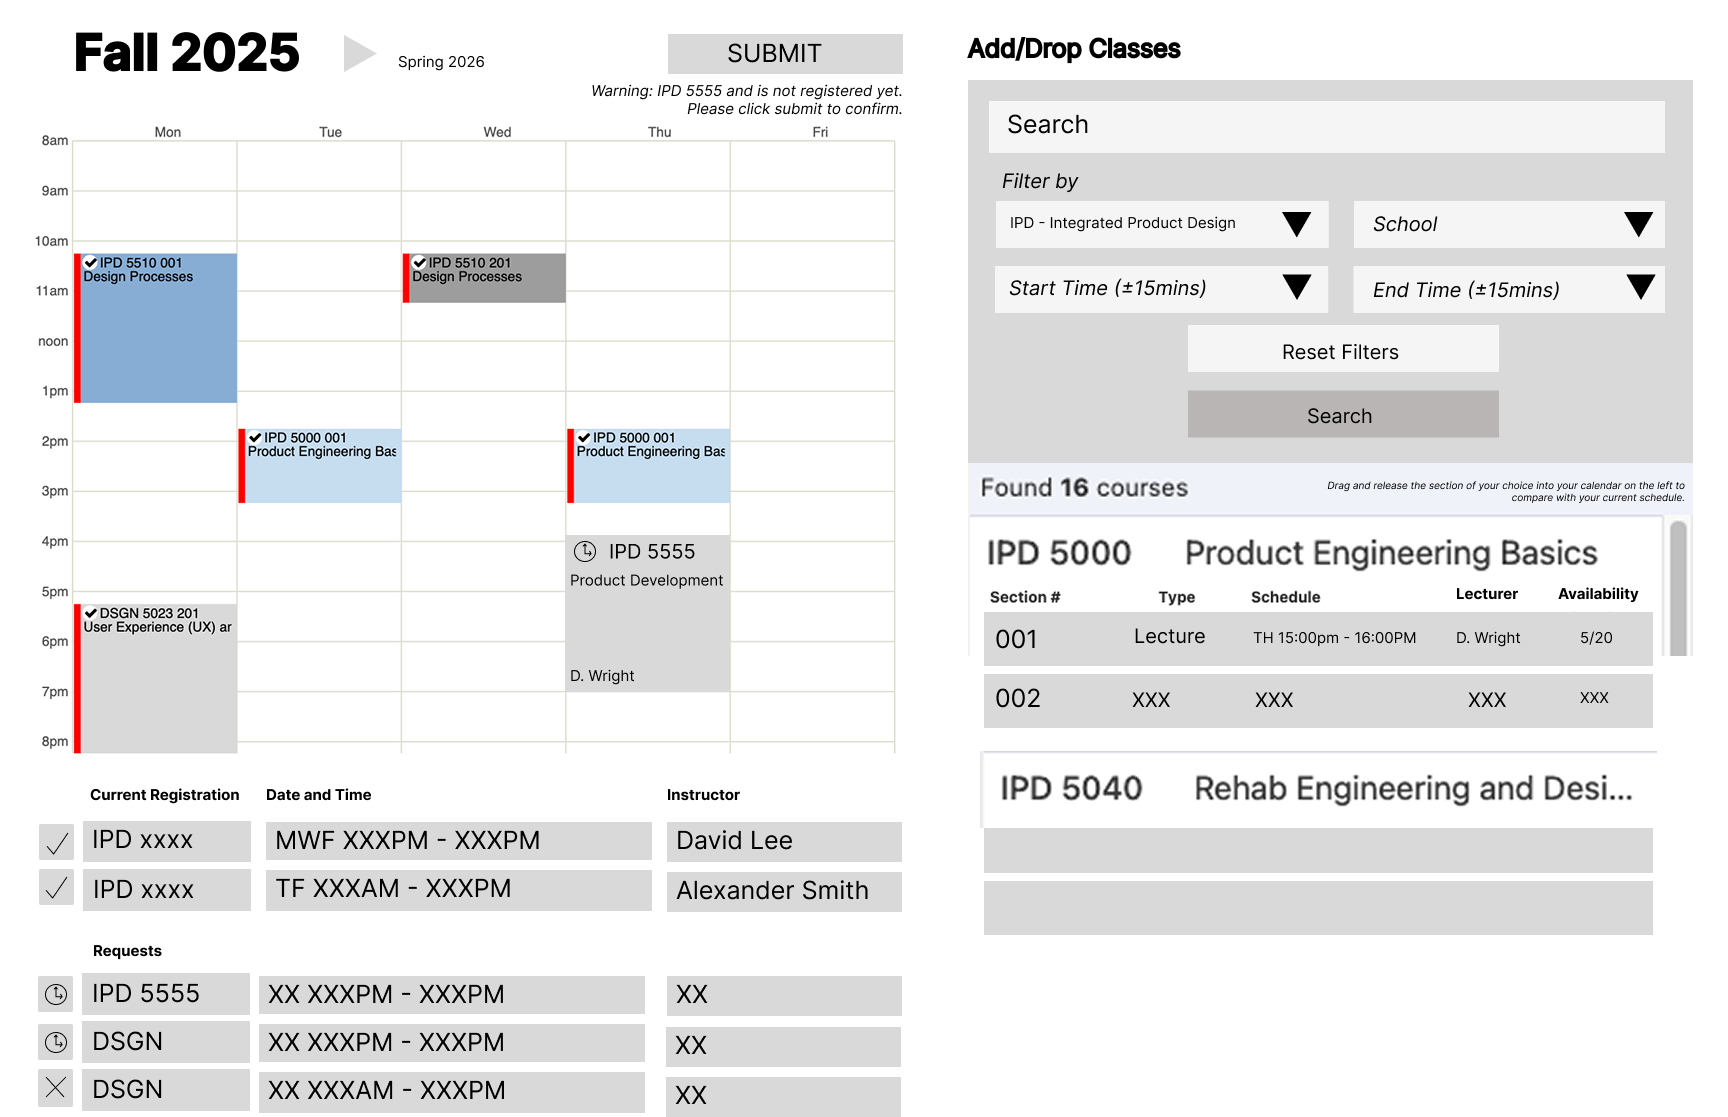1728x1117 pixels.
Task: Click the next-semester arrow beside Fall 2025
Action: [358, 54]
